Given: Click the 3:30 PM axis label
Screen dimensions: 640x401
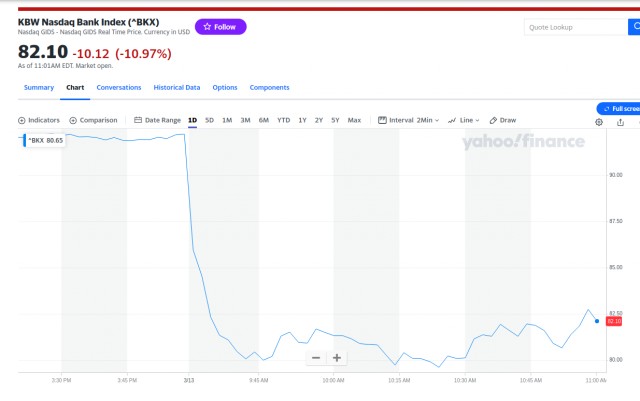Looking at the screenshot, I should click(x=61, y=380).
